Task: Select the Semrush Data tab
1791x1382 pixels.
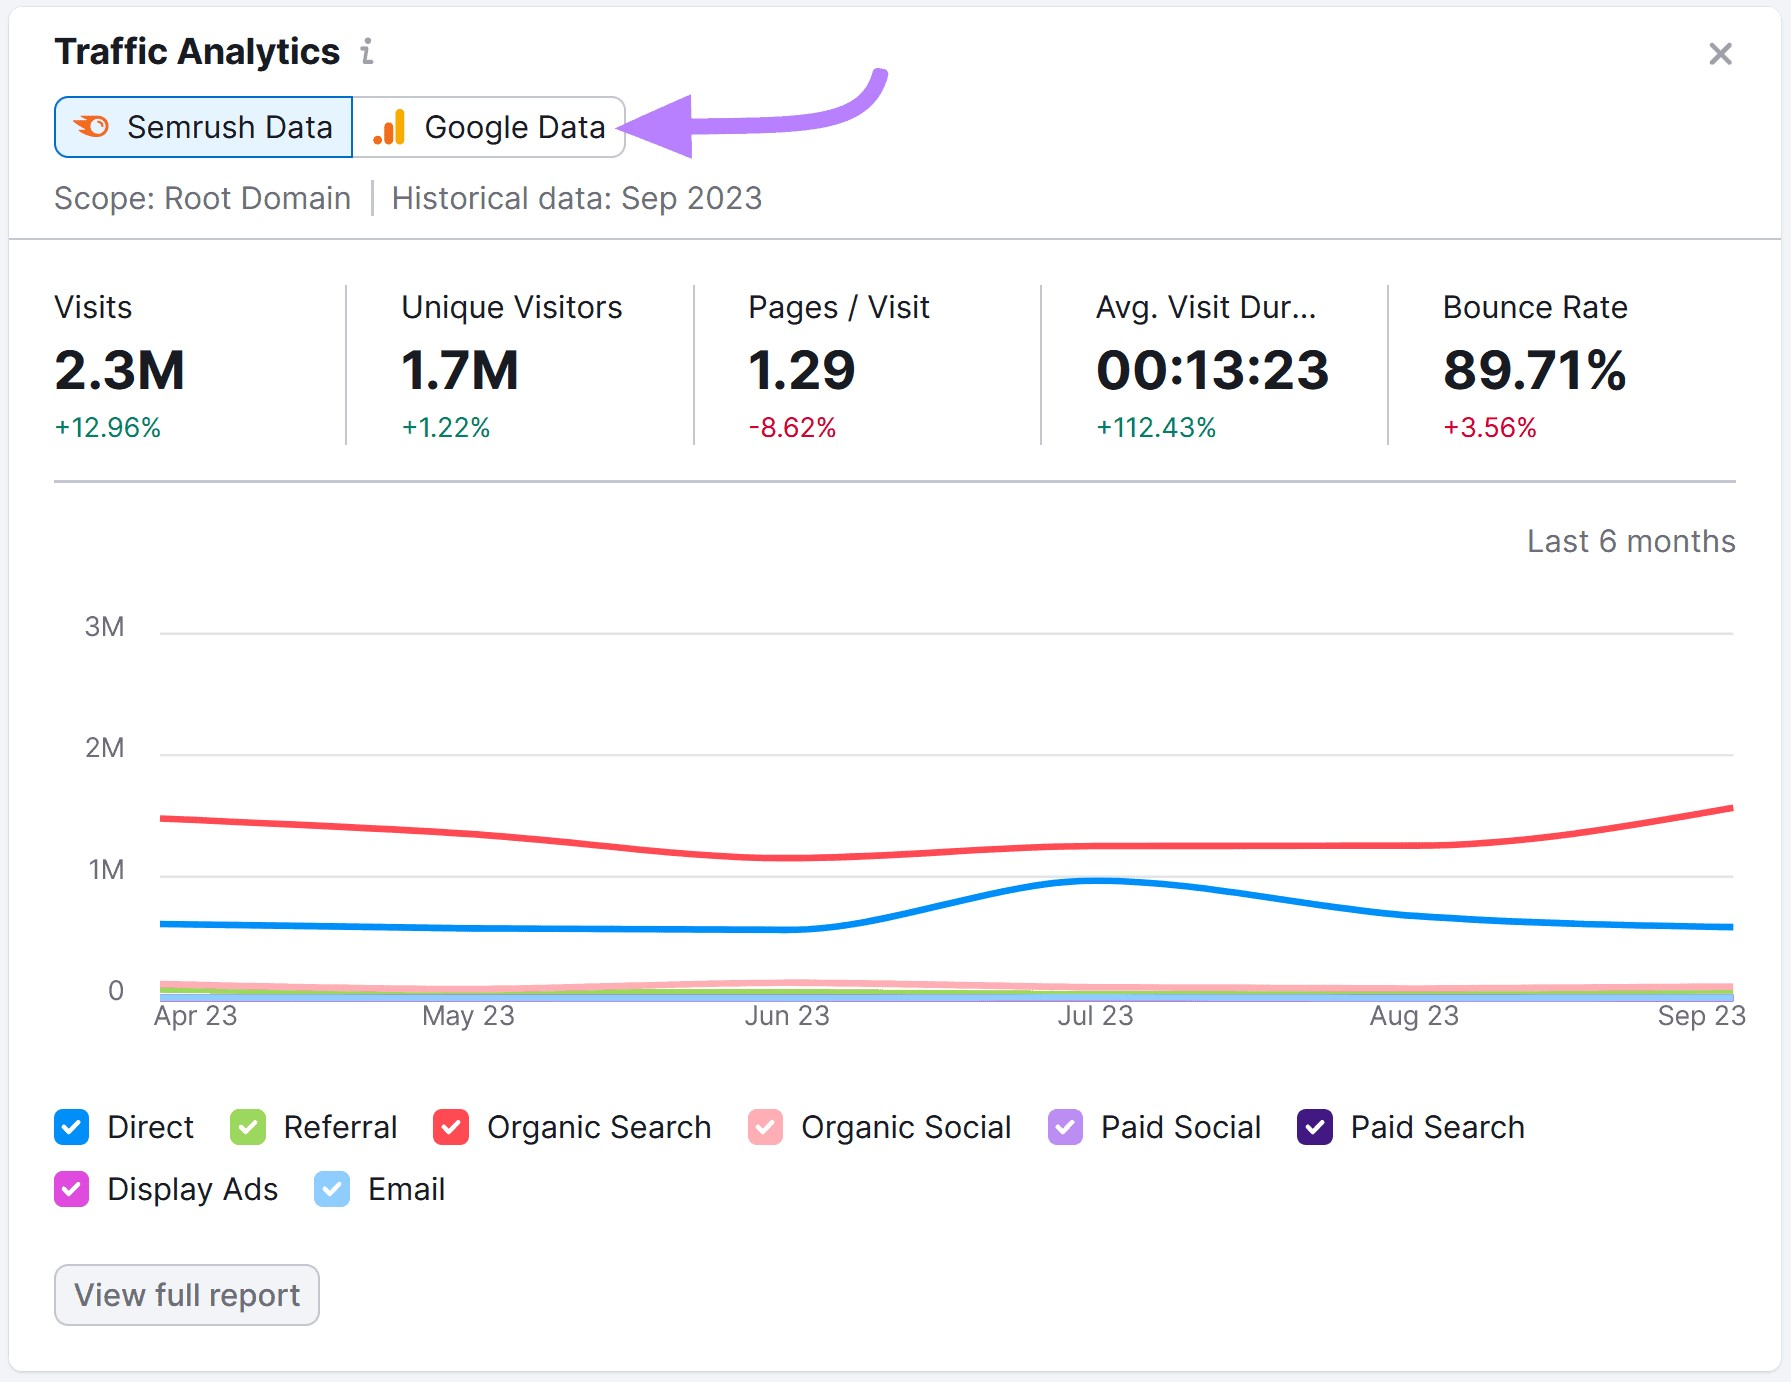Action: (202, 127)
